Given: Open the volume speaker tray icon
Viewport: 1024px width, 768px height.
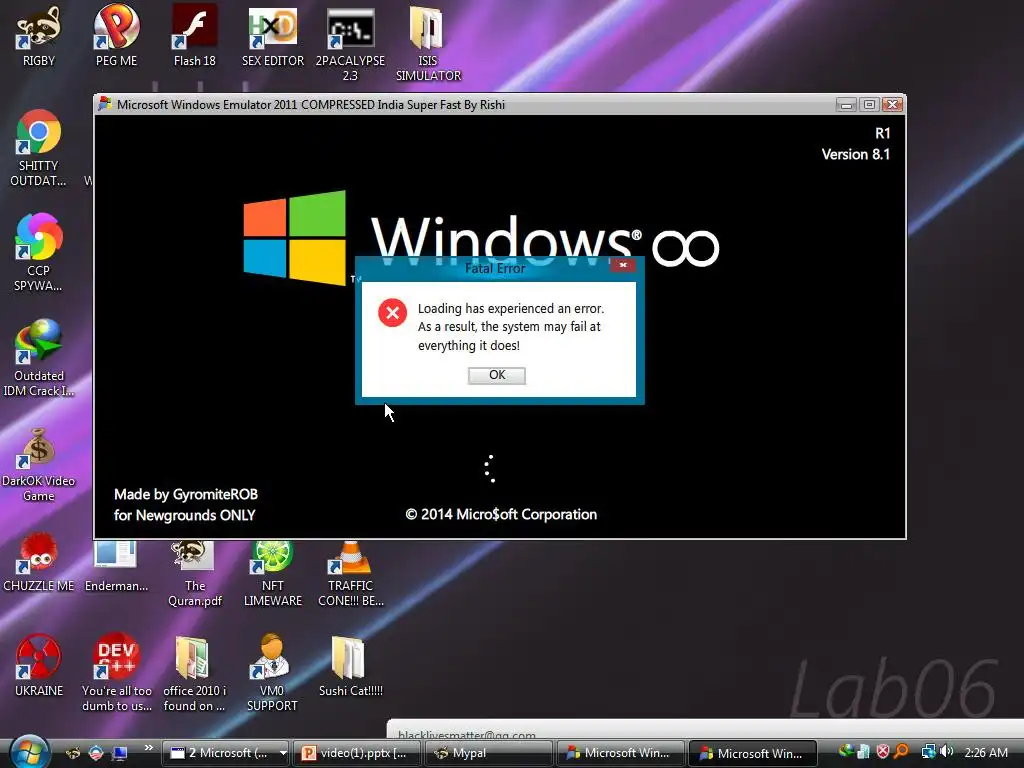Looking at the screenshot, I should (x=946, y=752).
